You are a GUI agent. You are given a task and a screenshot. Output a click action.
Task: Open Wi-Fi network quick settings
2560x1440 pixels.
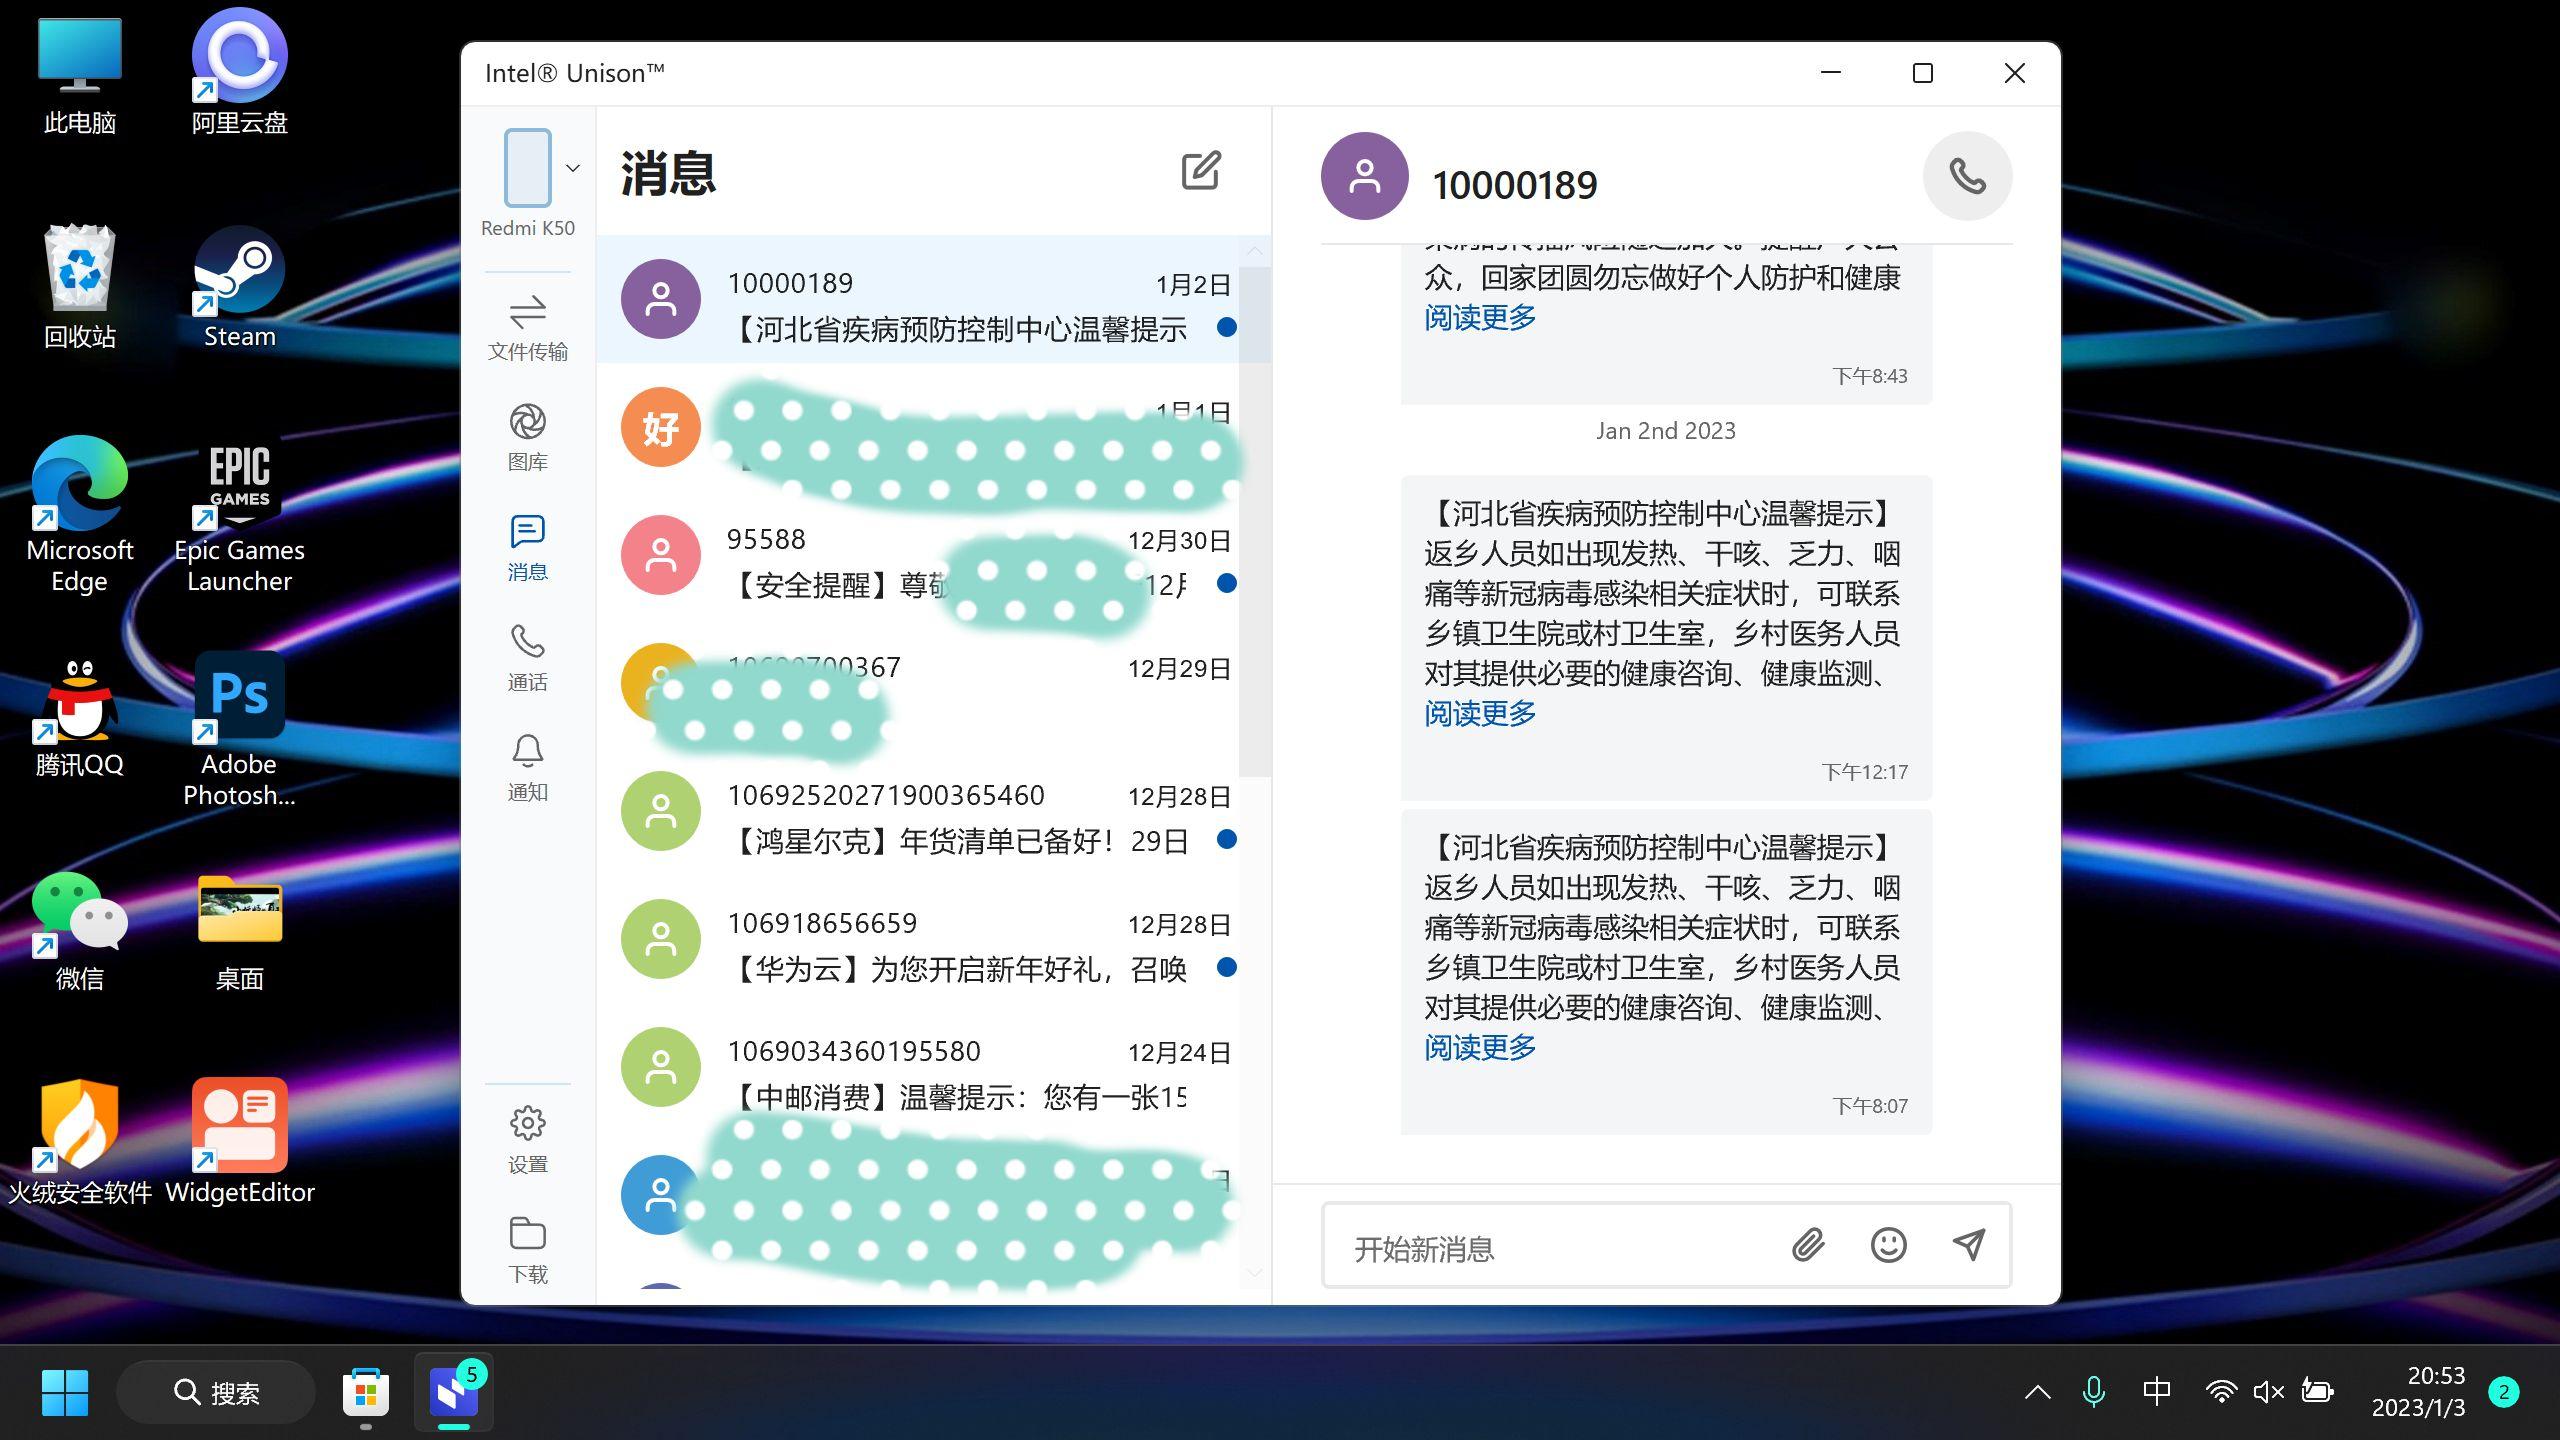[x=2221, y=1392]
